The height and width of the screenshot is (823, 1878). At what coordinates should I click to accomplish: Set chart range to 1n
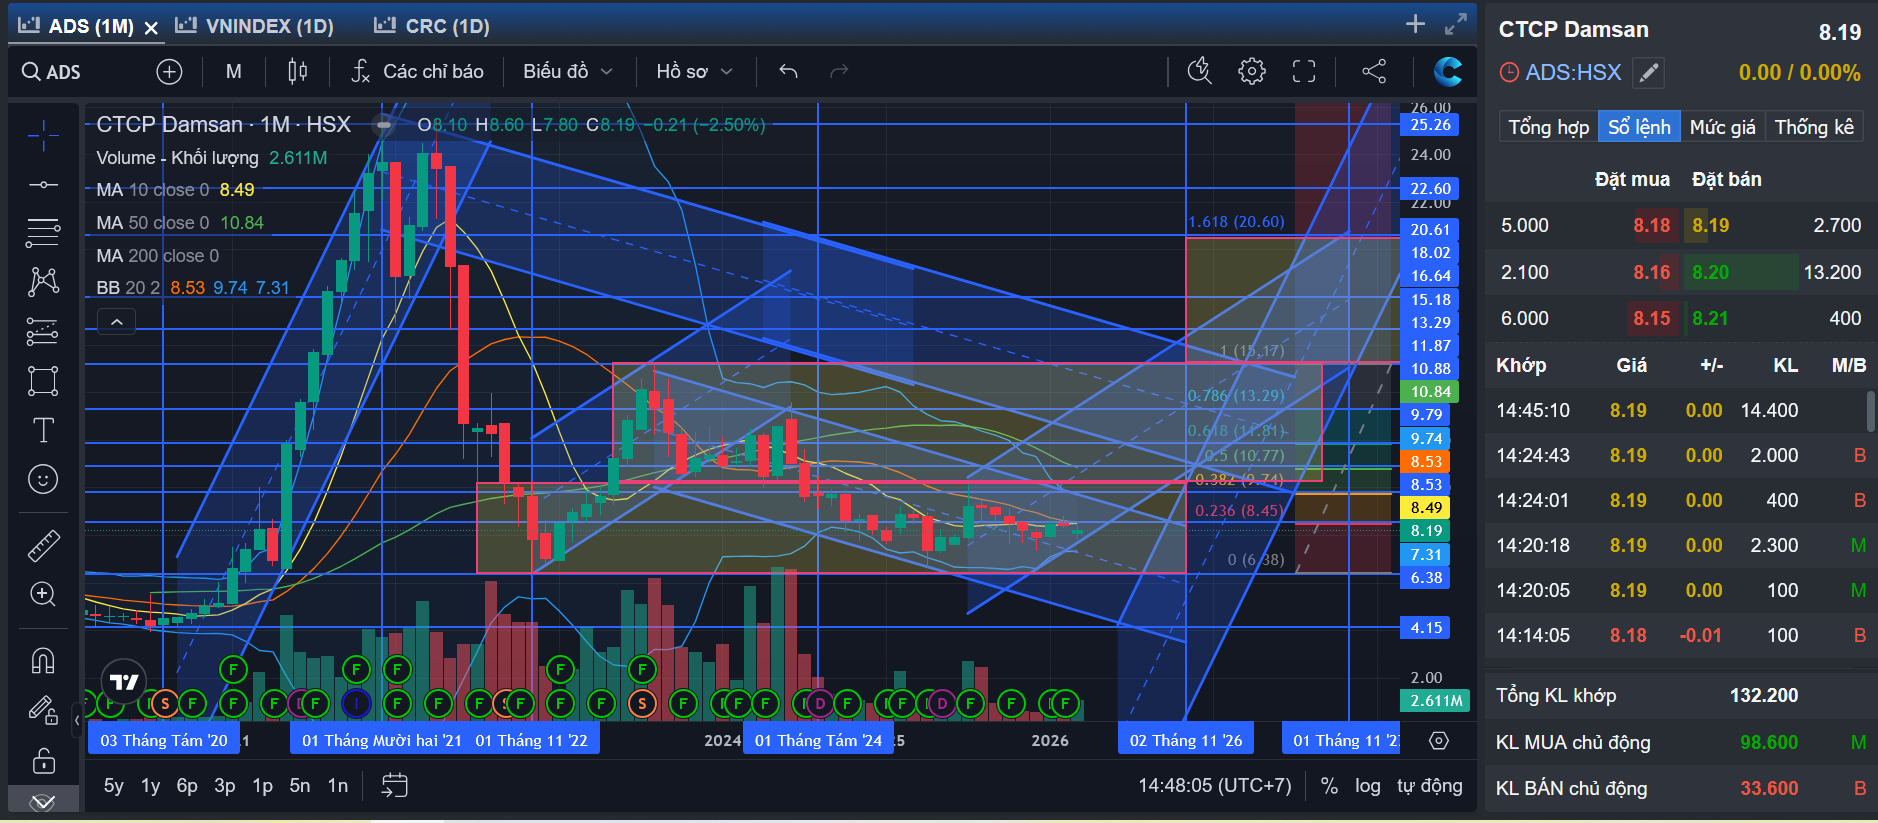pos(338,786)
